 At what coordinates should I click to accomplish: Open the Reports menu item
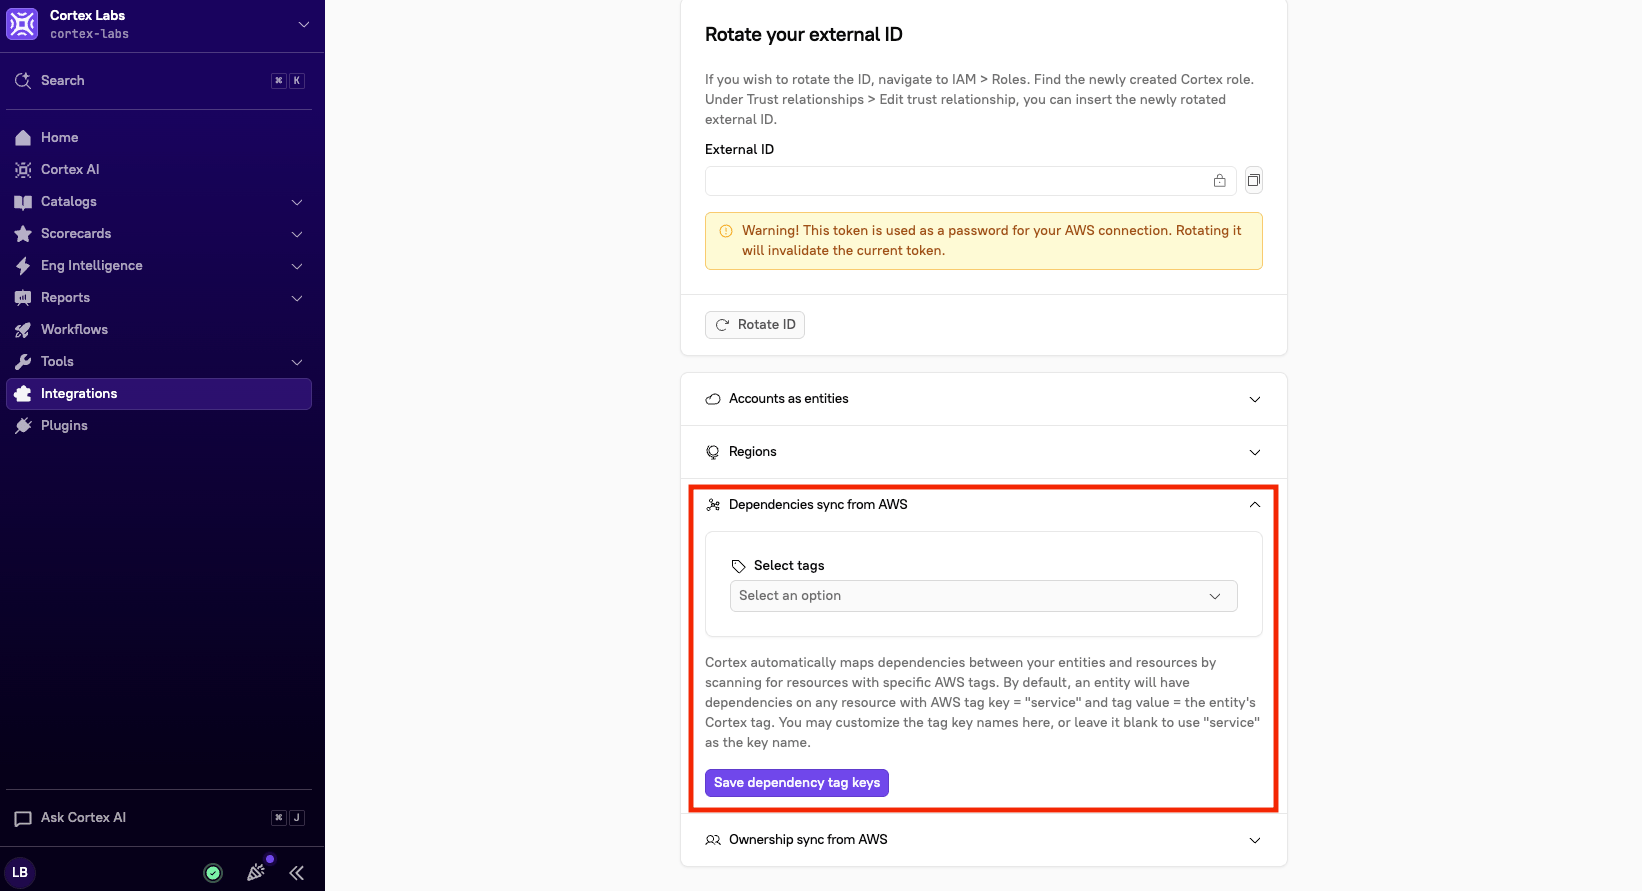(159, 297)
